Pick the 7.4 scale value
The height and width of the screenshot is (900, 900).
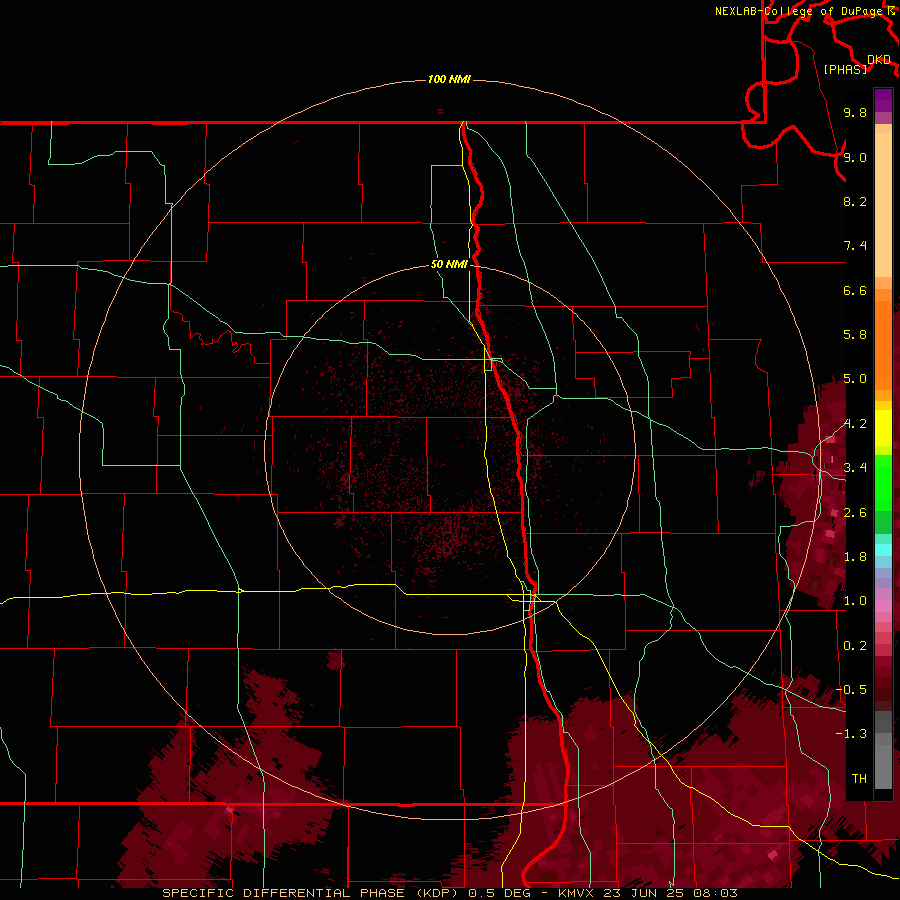click(x=855, y=246)
